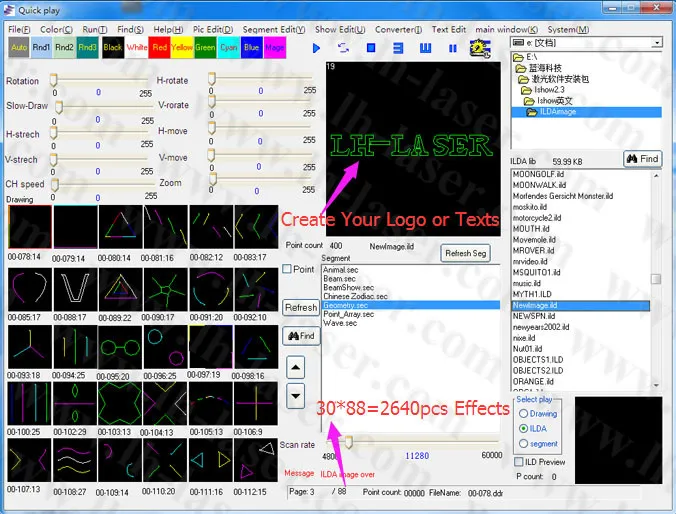The width and height of the screenshot is (676, 514).
Task: Select the segment radio option
Action: [523, 443]
